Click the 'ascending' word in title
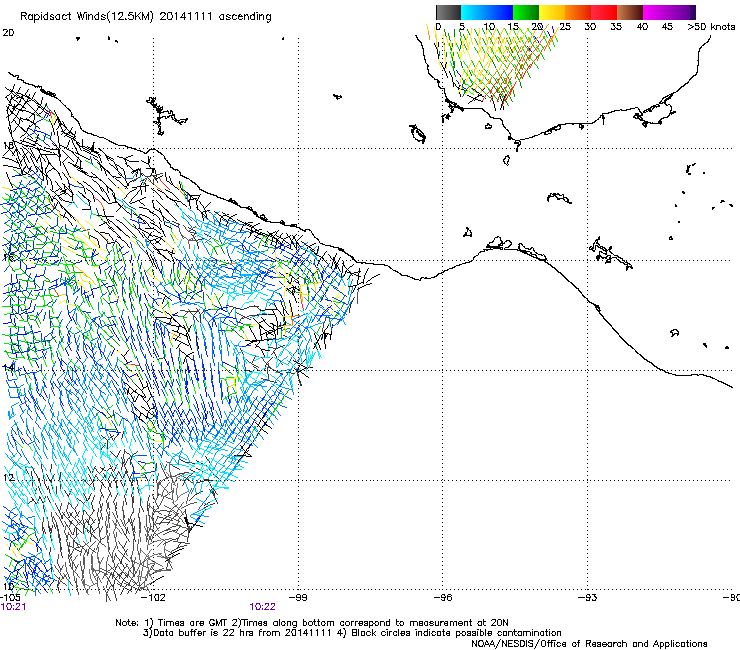Viewport: 740px width, 650px height. [x=245, y=17]
